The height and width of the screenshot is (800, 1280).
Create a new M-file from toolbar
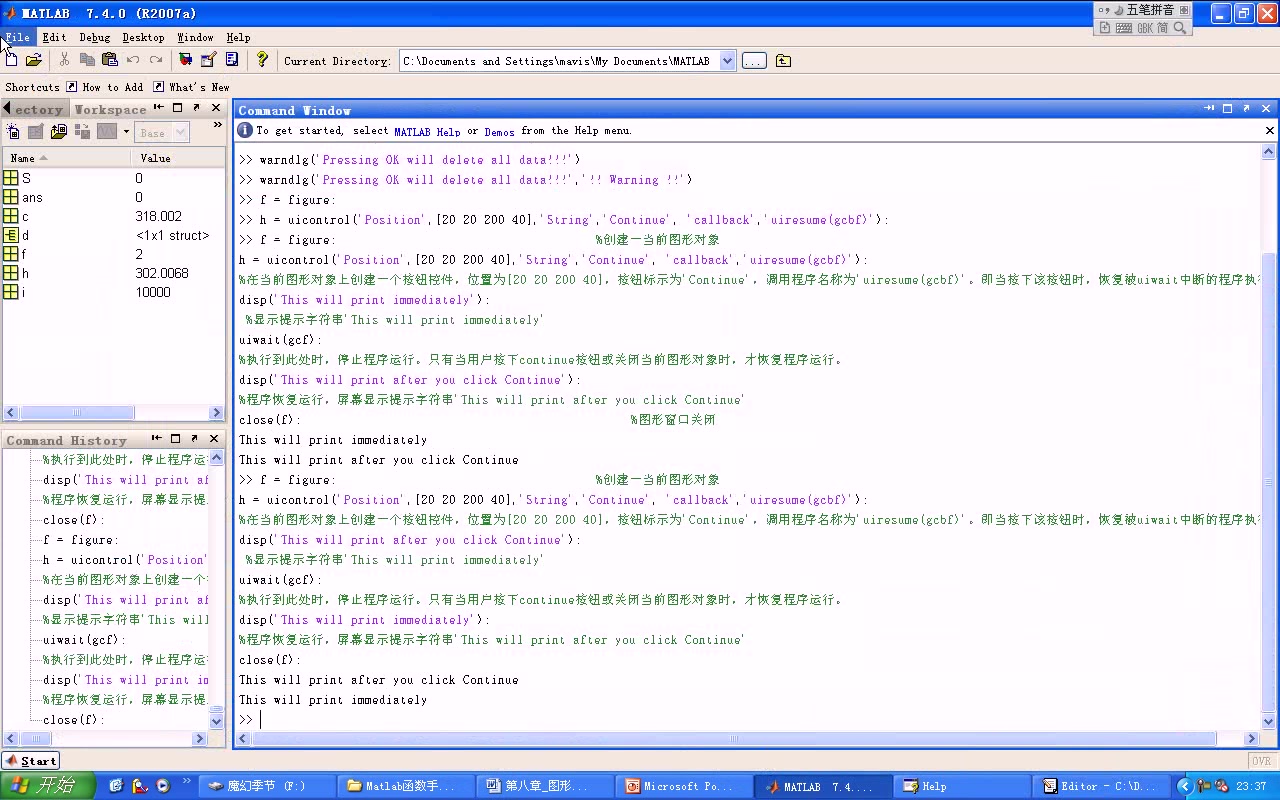pyautogui.click(x=12, y=60)
